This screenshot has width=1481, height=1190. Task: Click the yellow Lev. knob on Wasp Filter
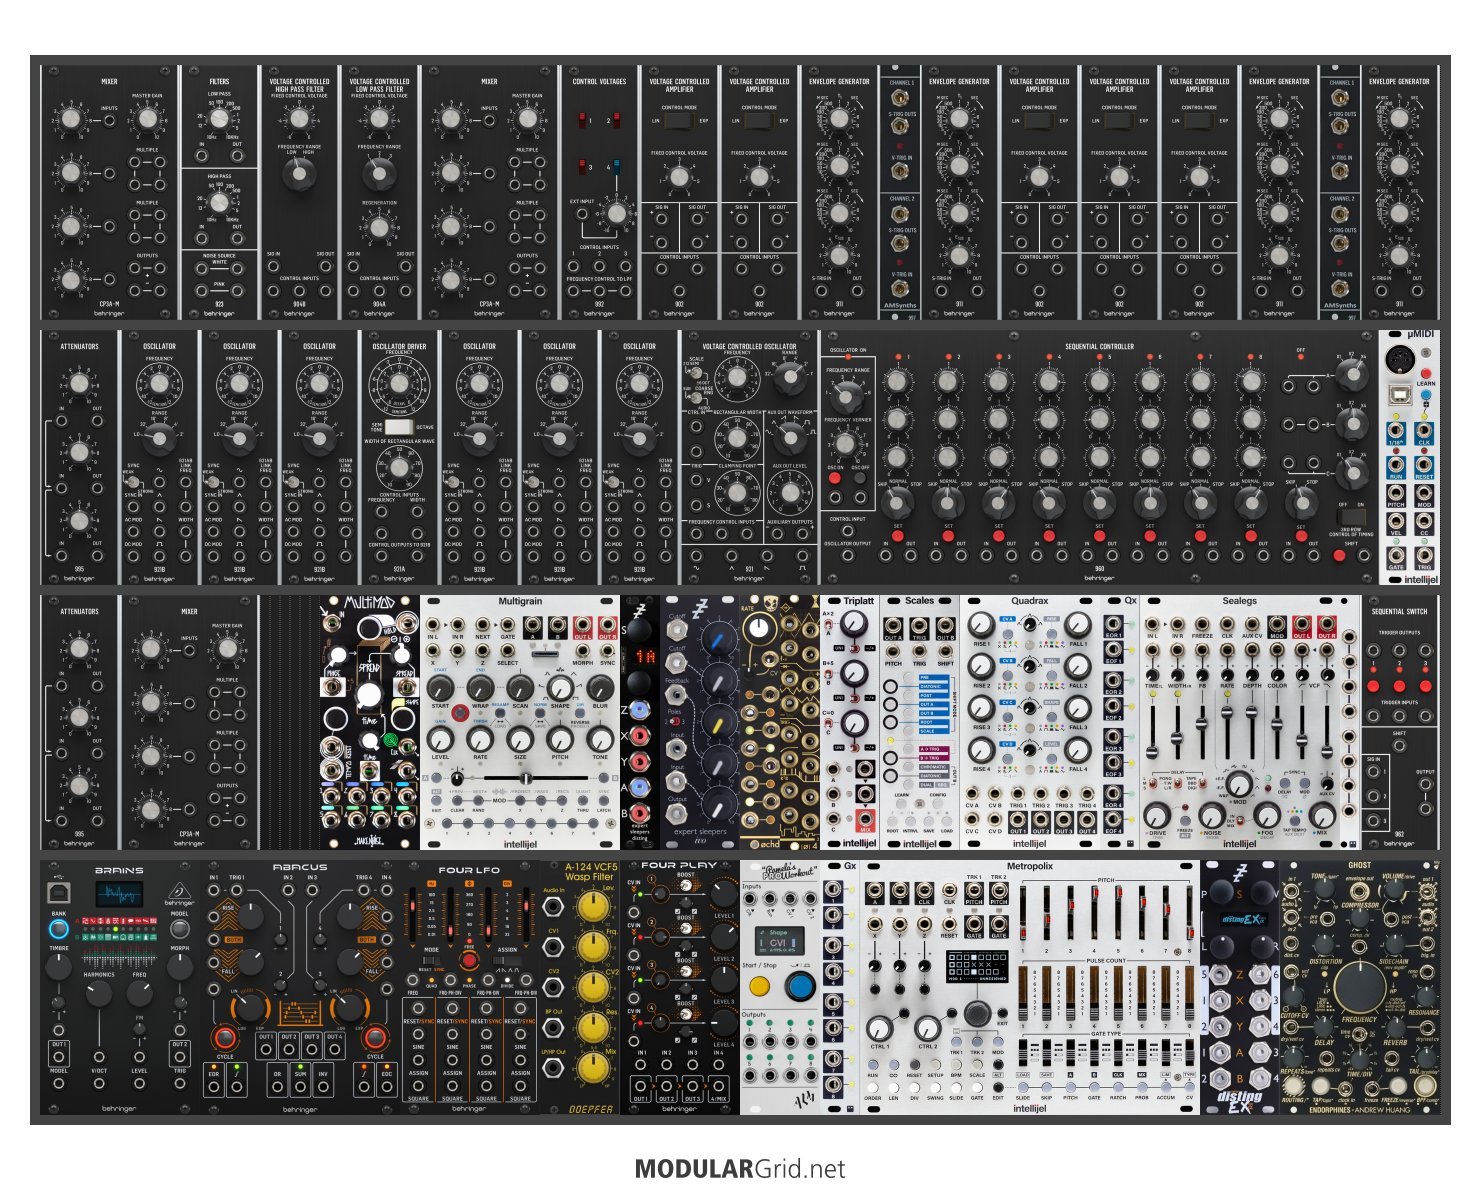594,907
